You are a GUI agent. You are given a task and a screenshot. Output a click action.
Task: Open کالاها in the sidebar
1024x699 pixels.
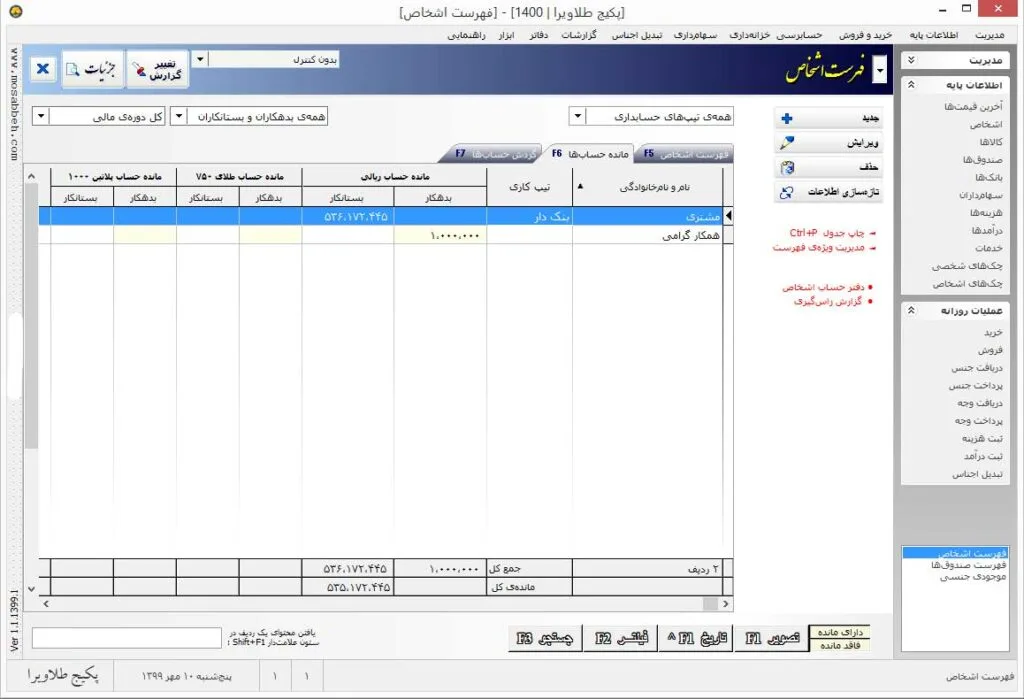[990, 142]
